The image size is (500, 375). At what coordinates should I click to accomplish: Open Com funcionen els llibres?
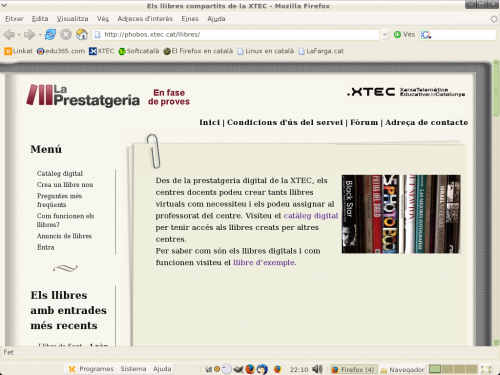click(x=65, y=220)
